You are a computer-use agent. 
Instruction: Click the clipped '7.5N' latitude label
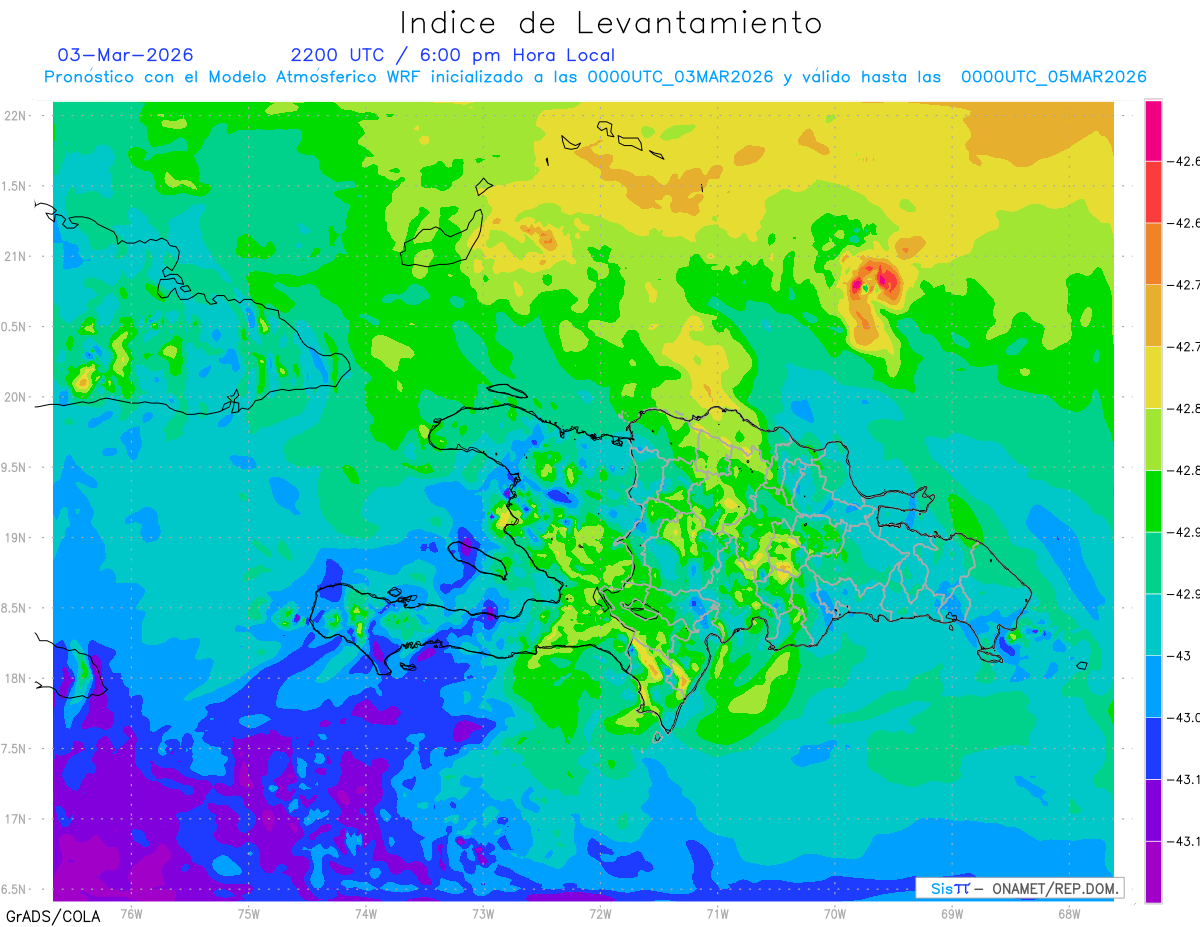click(14, 749)
